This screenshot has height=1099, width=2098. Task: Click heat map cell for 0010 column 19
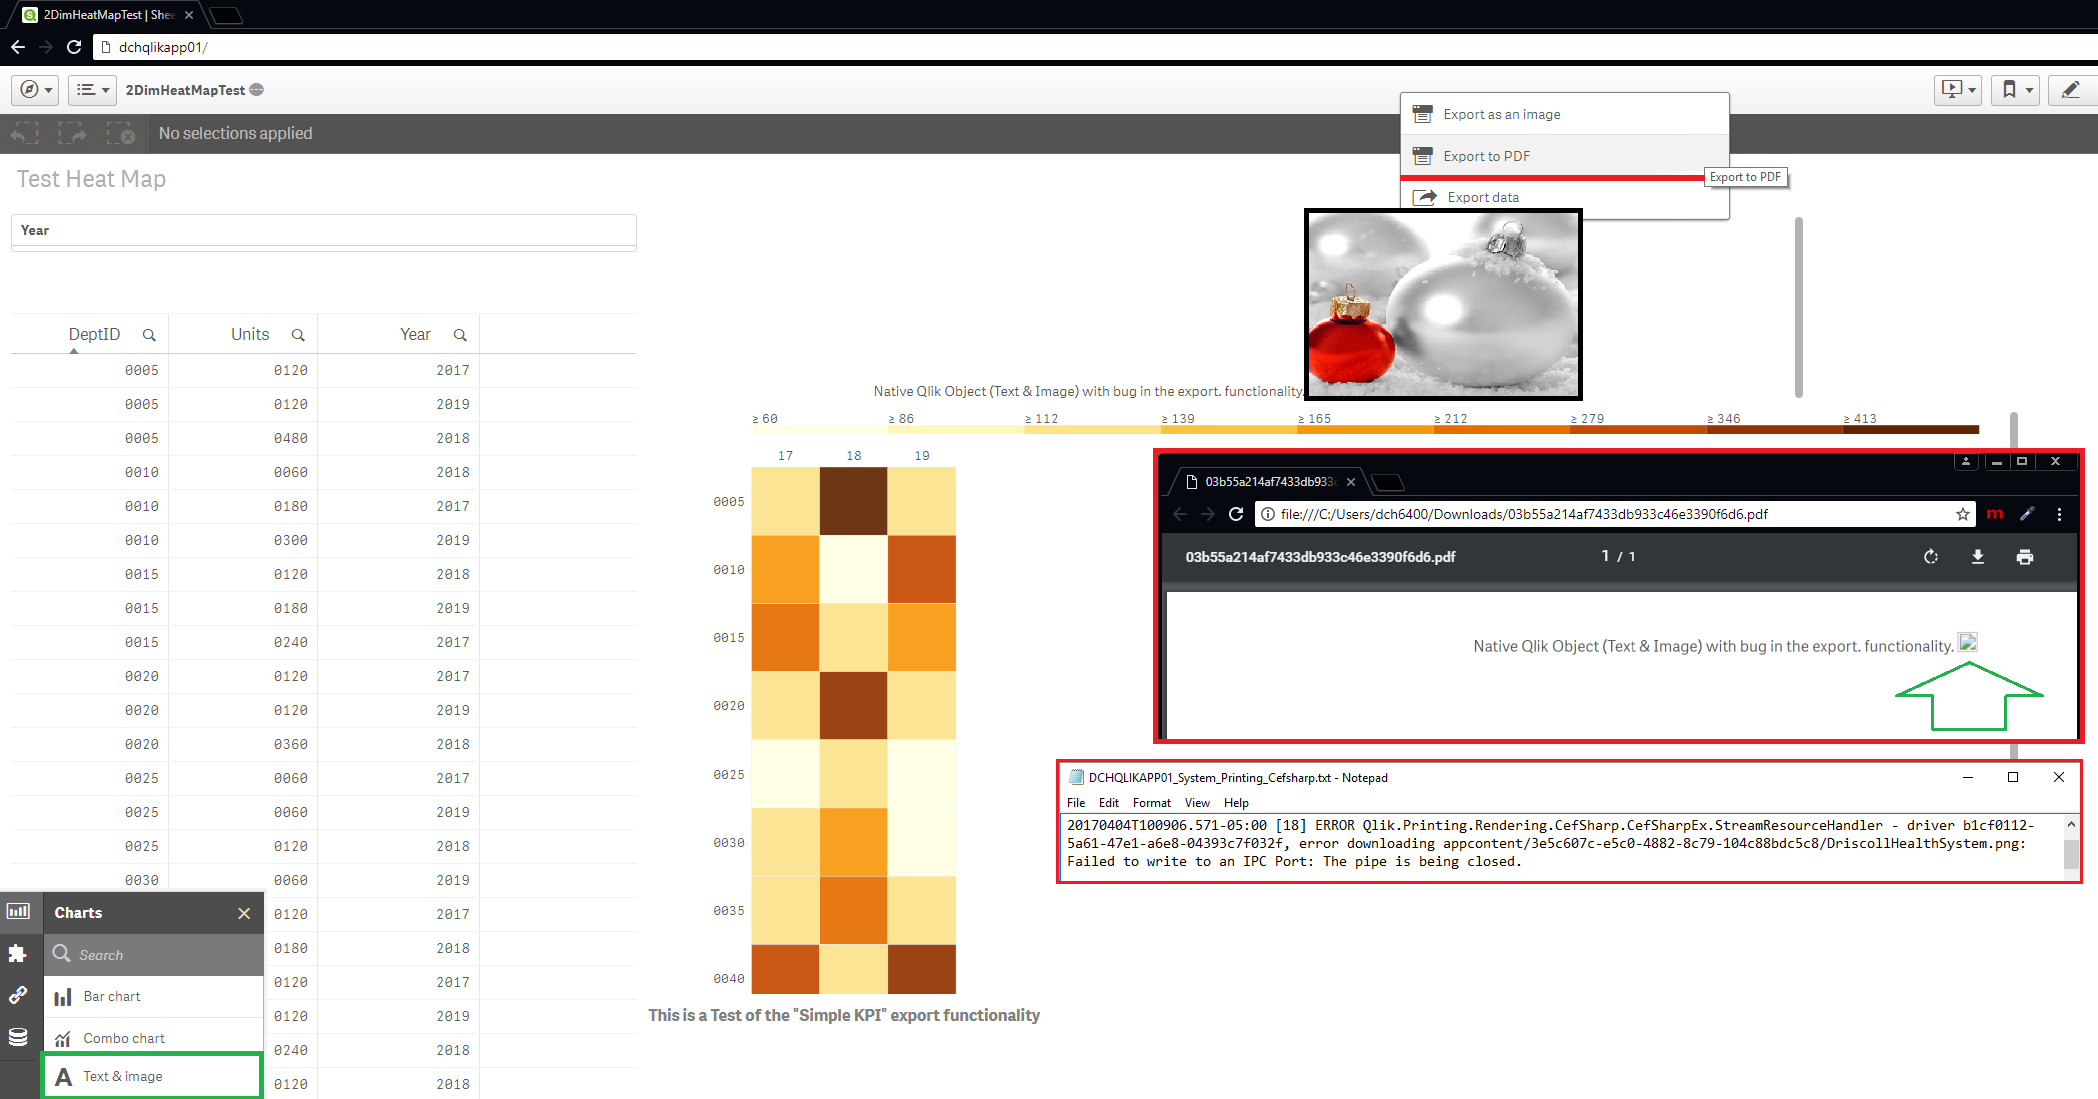[x=922, y=569]
